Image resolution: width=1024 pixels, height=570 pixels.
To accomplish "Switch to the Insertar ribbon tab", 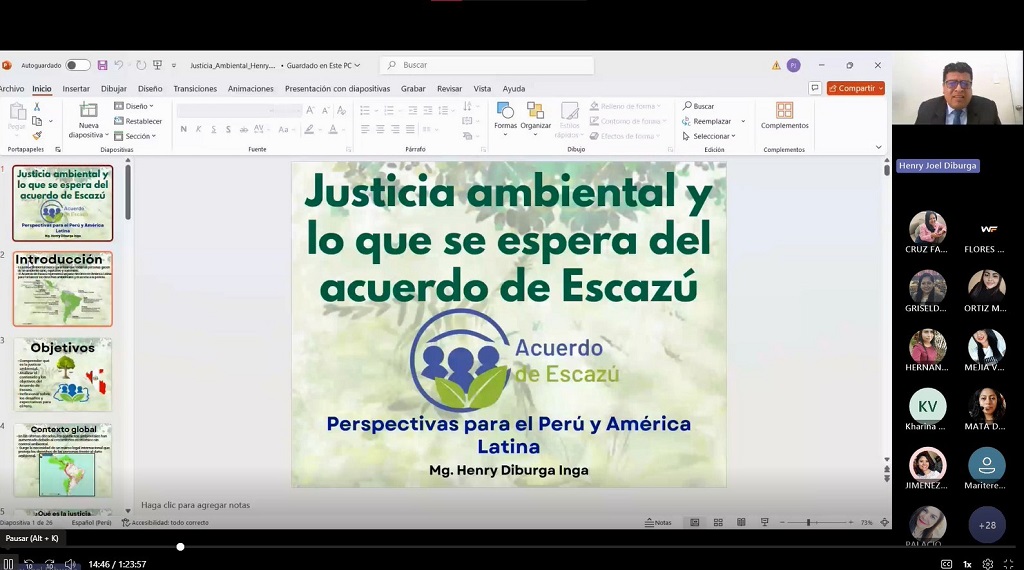I will coord(76,88).
